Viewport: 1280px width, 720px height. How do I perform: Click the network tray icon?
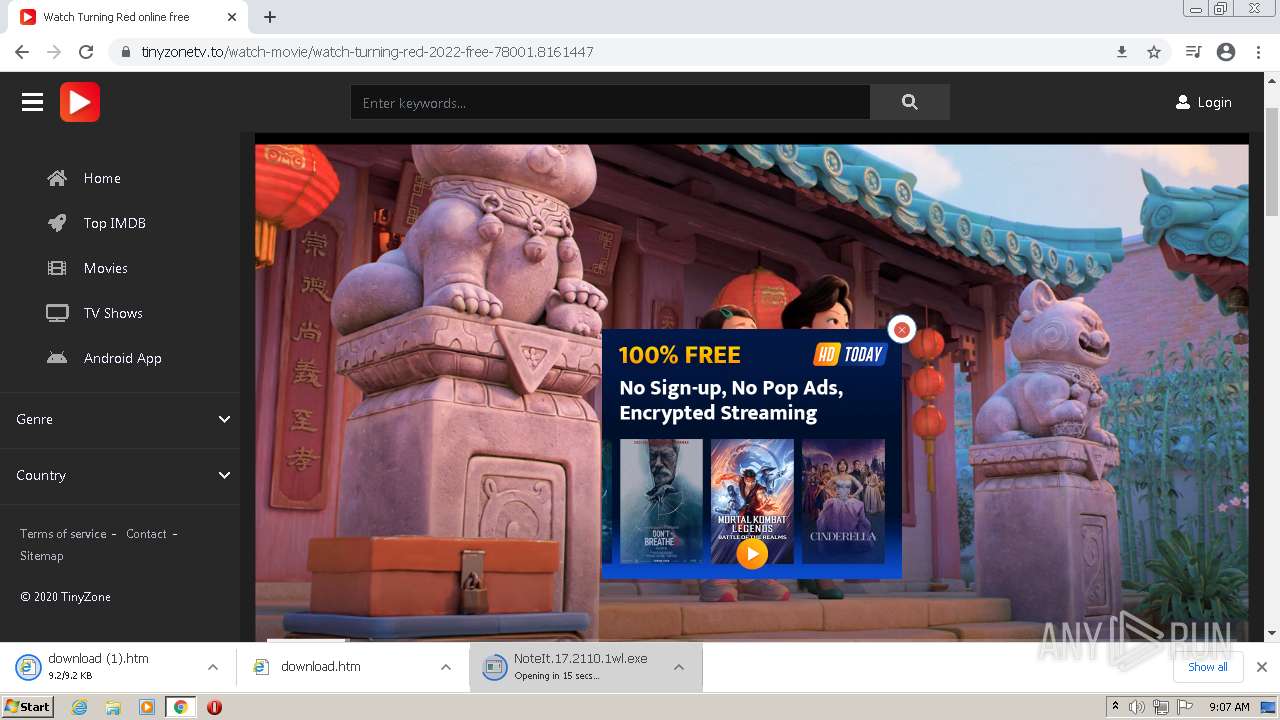(x=1161, y=707)
